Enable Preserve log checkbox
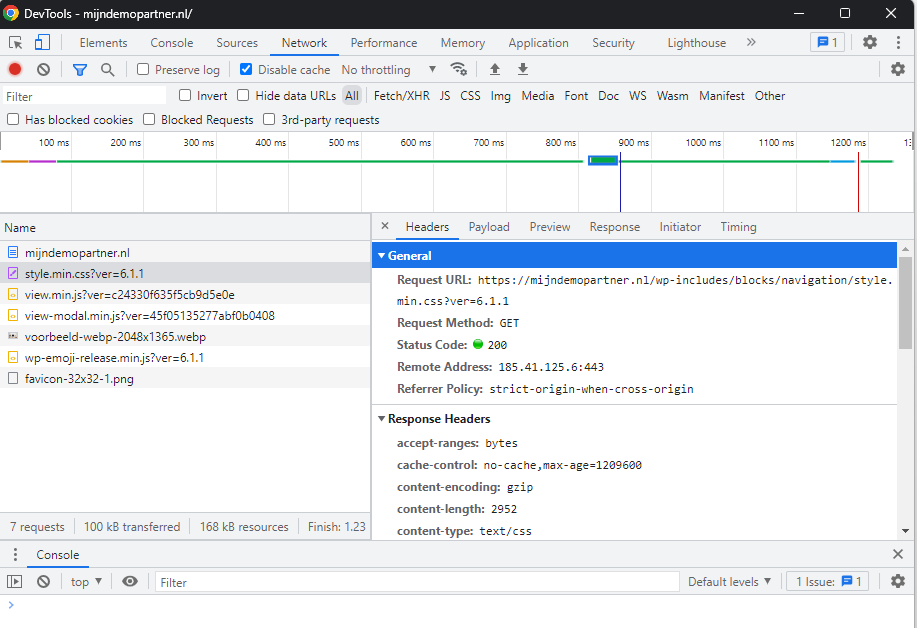917x628 pixels. pos(143,69)
